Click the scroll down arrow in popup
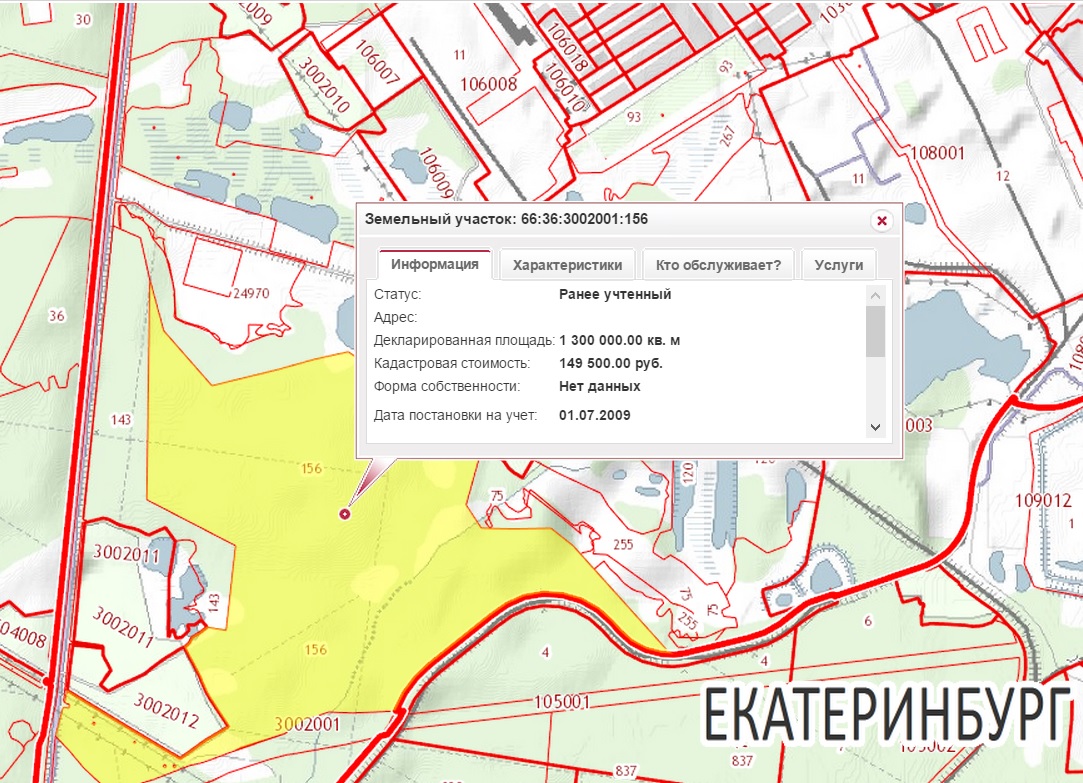 pyautogui.click(x=875, y=427)
